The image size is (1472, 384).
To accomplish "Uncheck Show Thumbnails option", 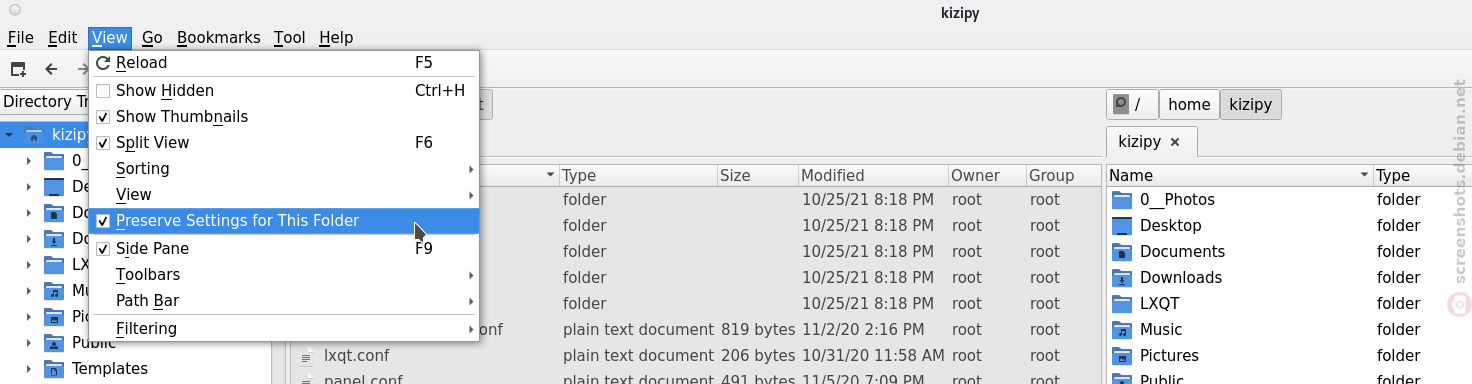I will click(x=103, y=117).
